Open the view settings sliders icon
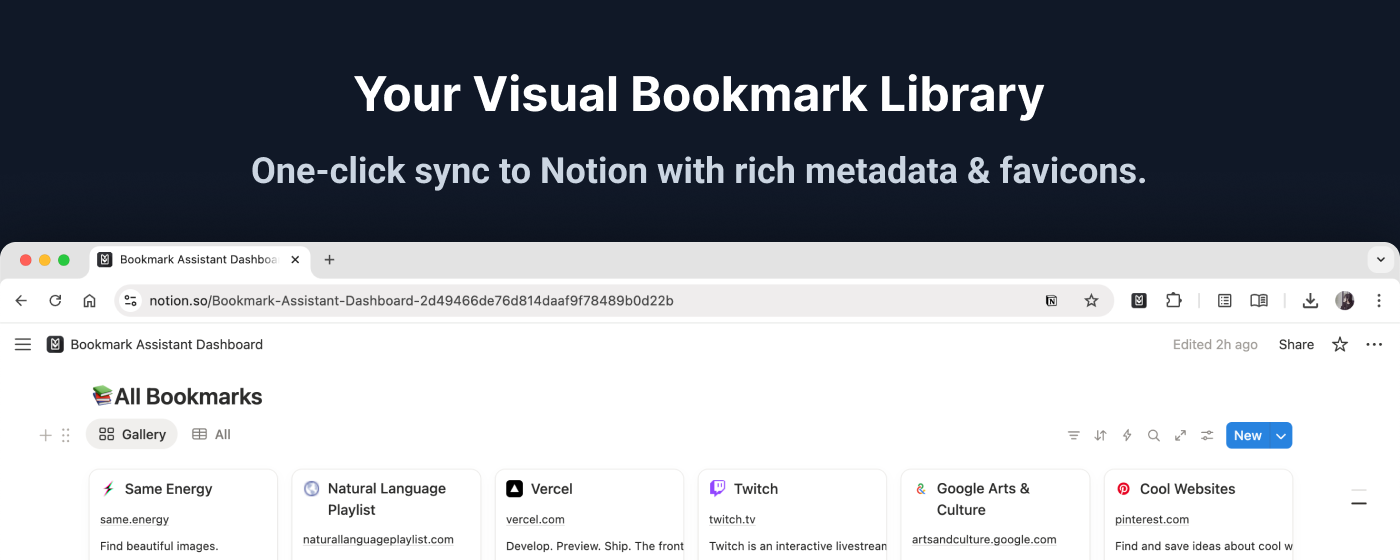The width and height of the screenshot is (1400, 560). [x=1207, y=435]
